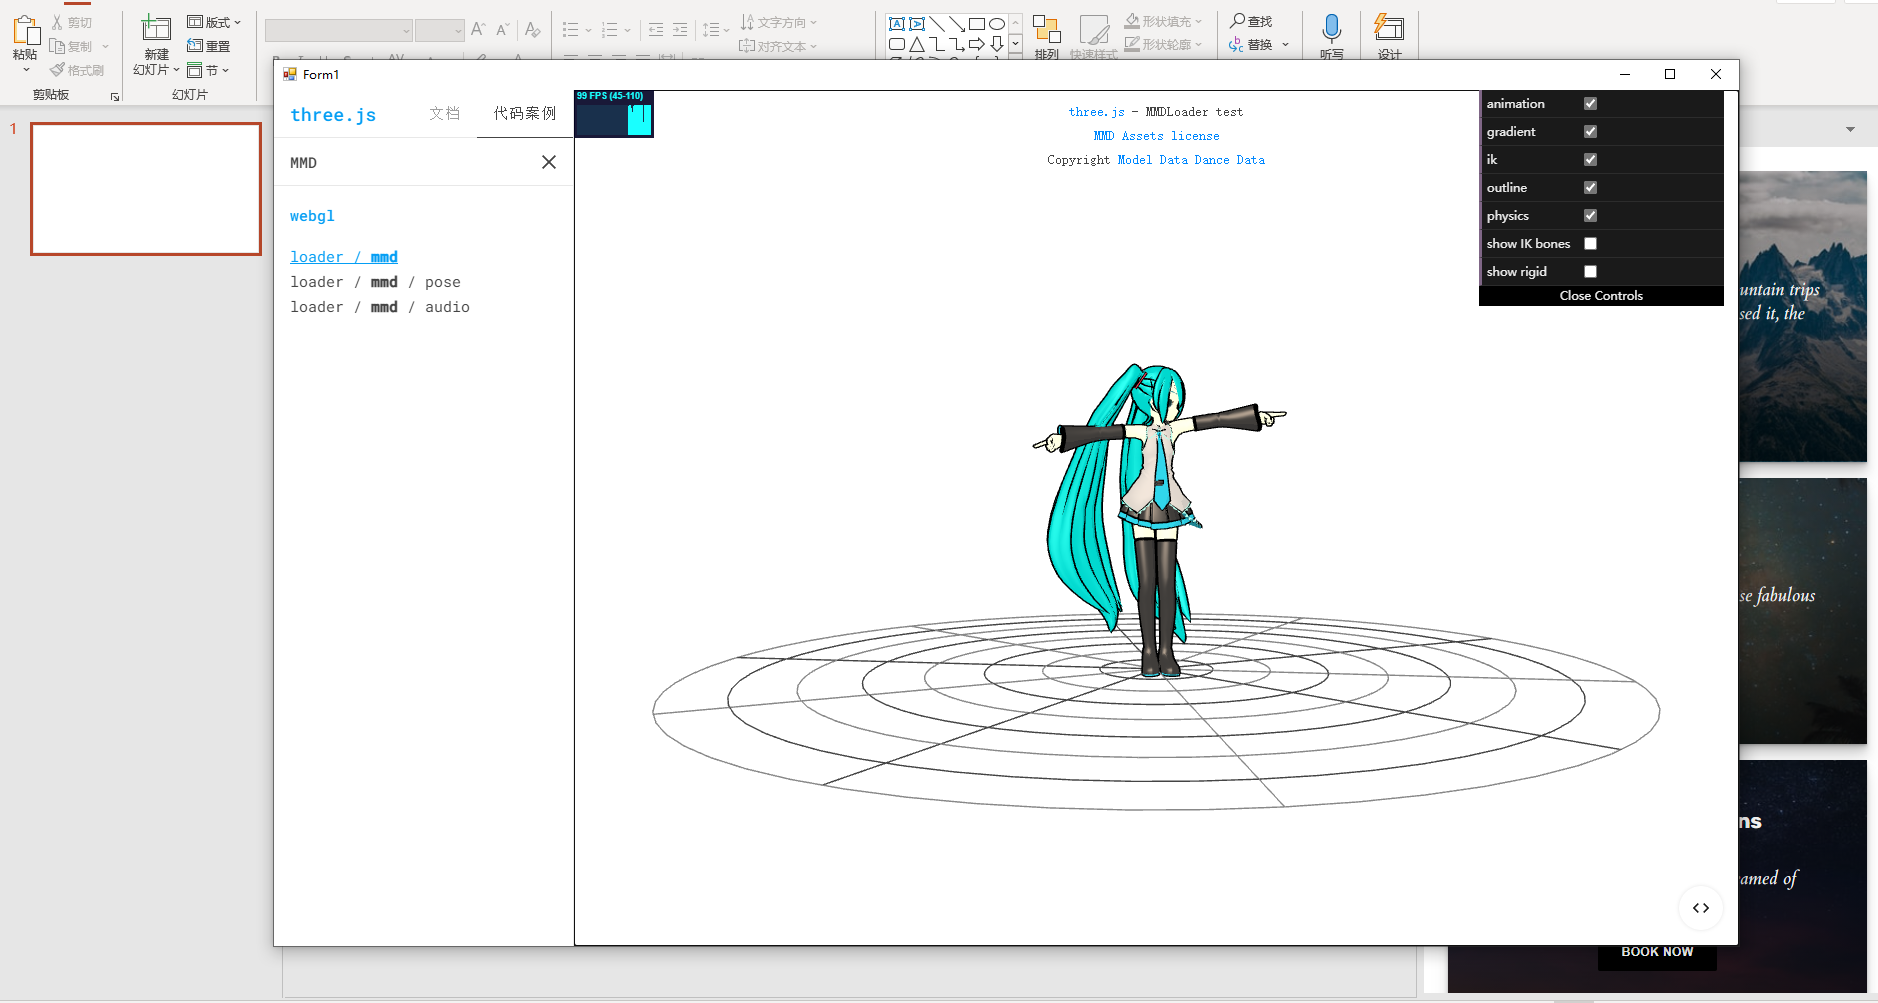Screen dimensions: 1878x1003
Task: Toggle the outline checkbox
Action: pos(1590,188)
